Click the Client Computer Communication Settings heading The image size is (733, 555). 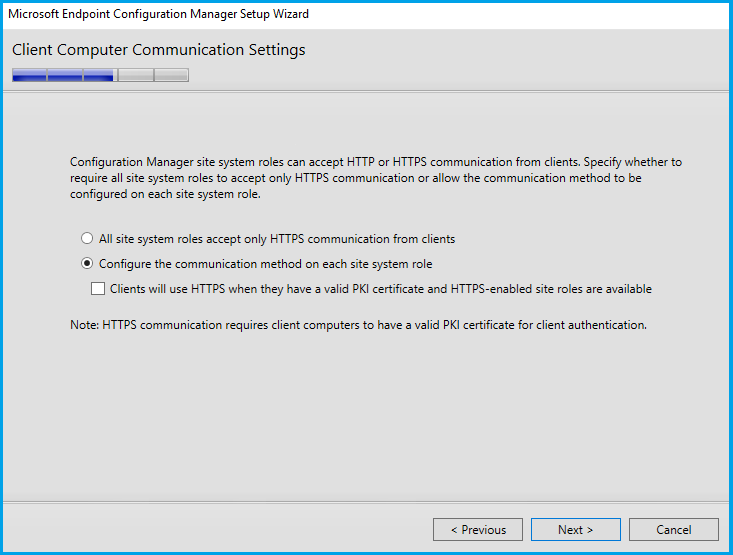[159, 50]
